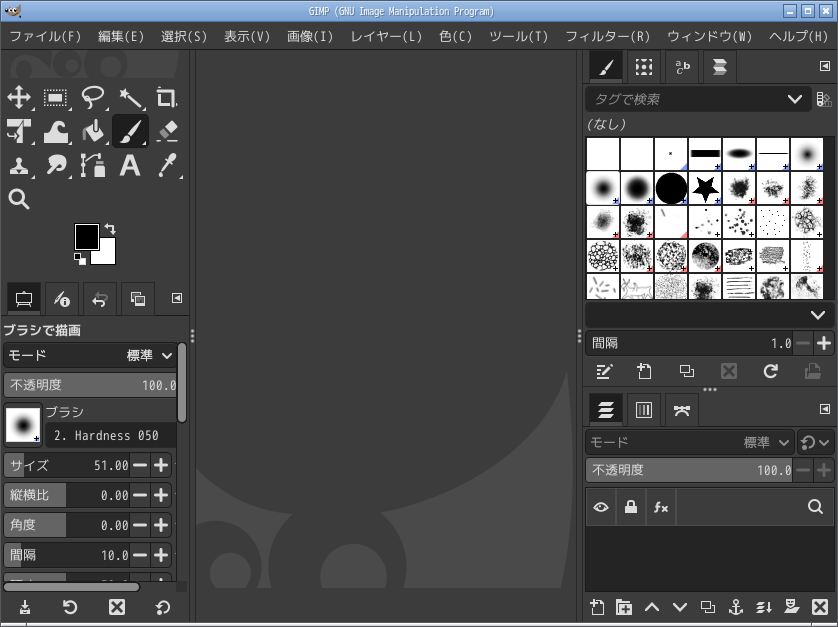The width and height of the screenshot is (838, 627).
Task: Select the Zoom magnifier tool
Action: 19,199
